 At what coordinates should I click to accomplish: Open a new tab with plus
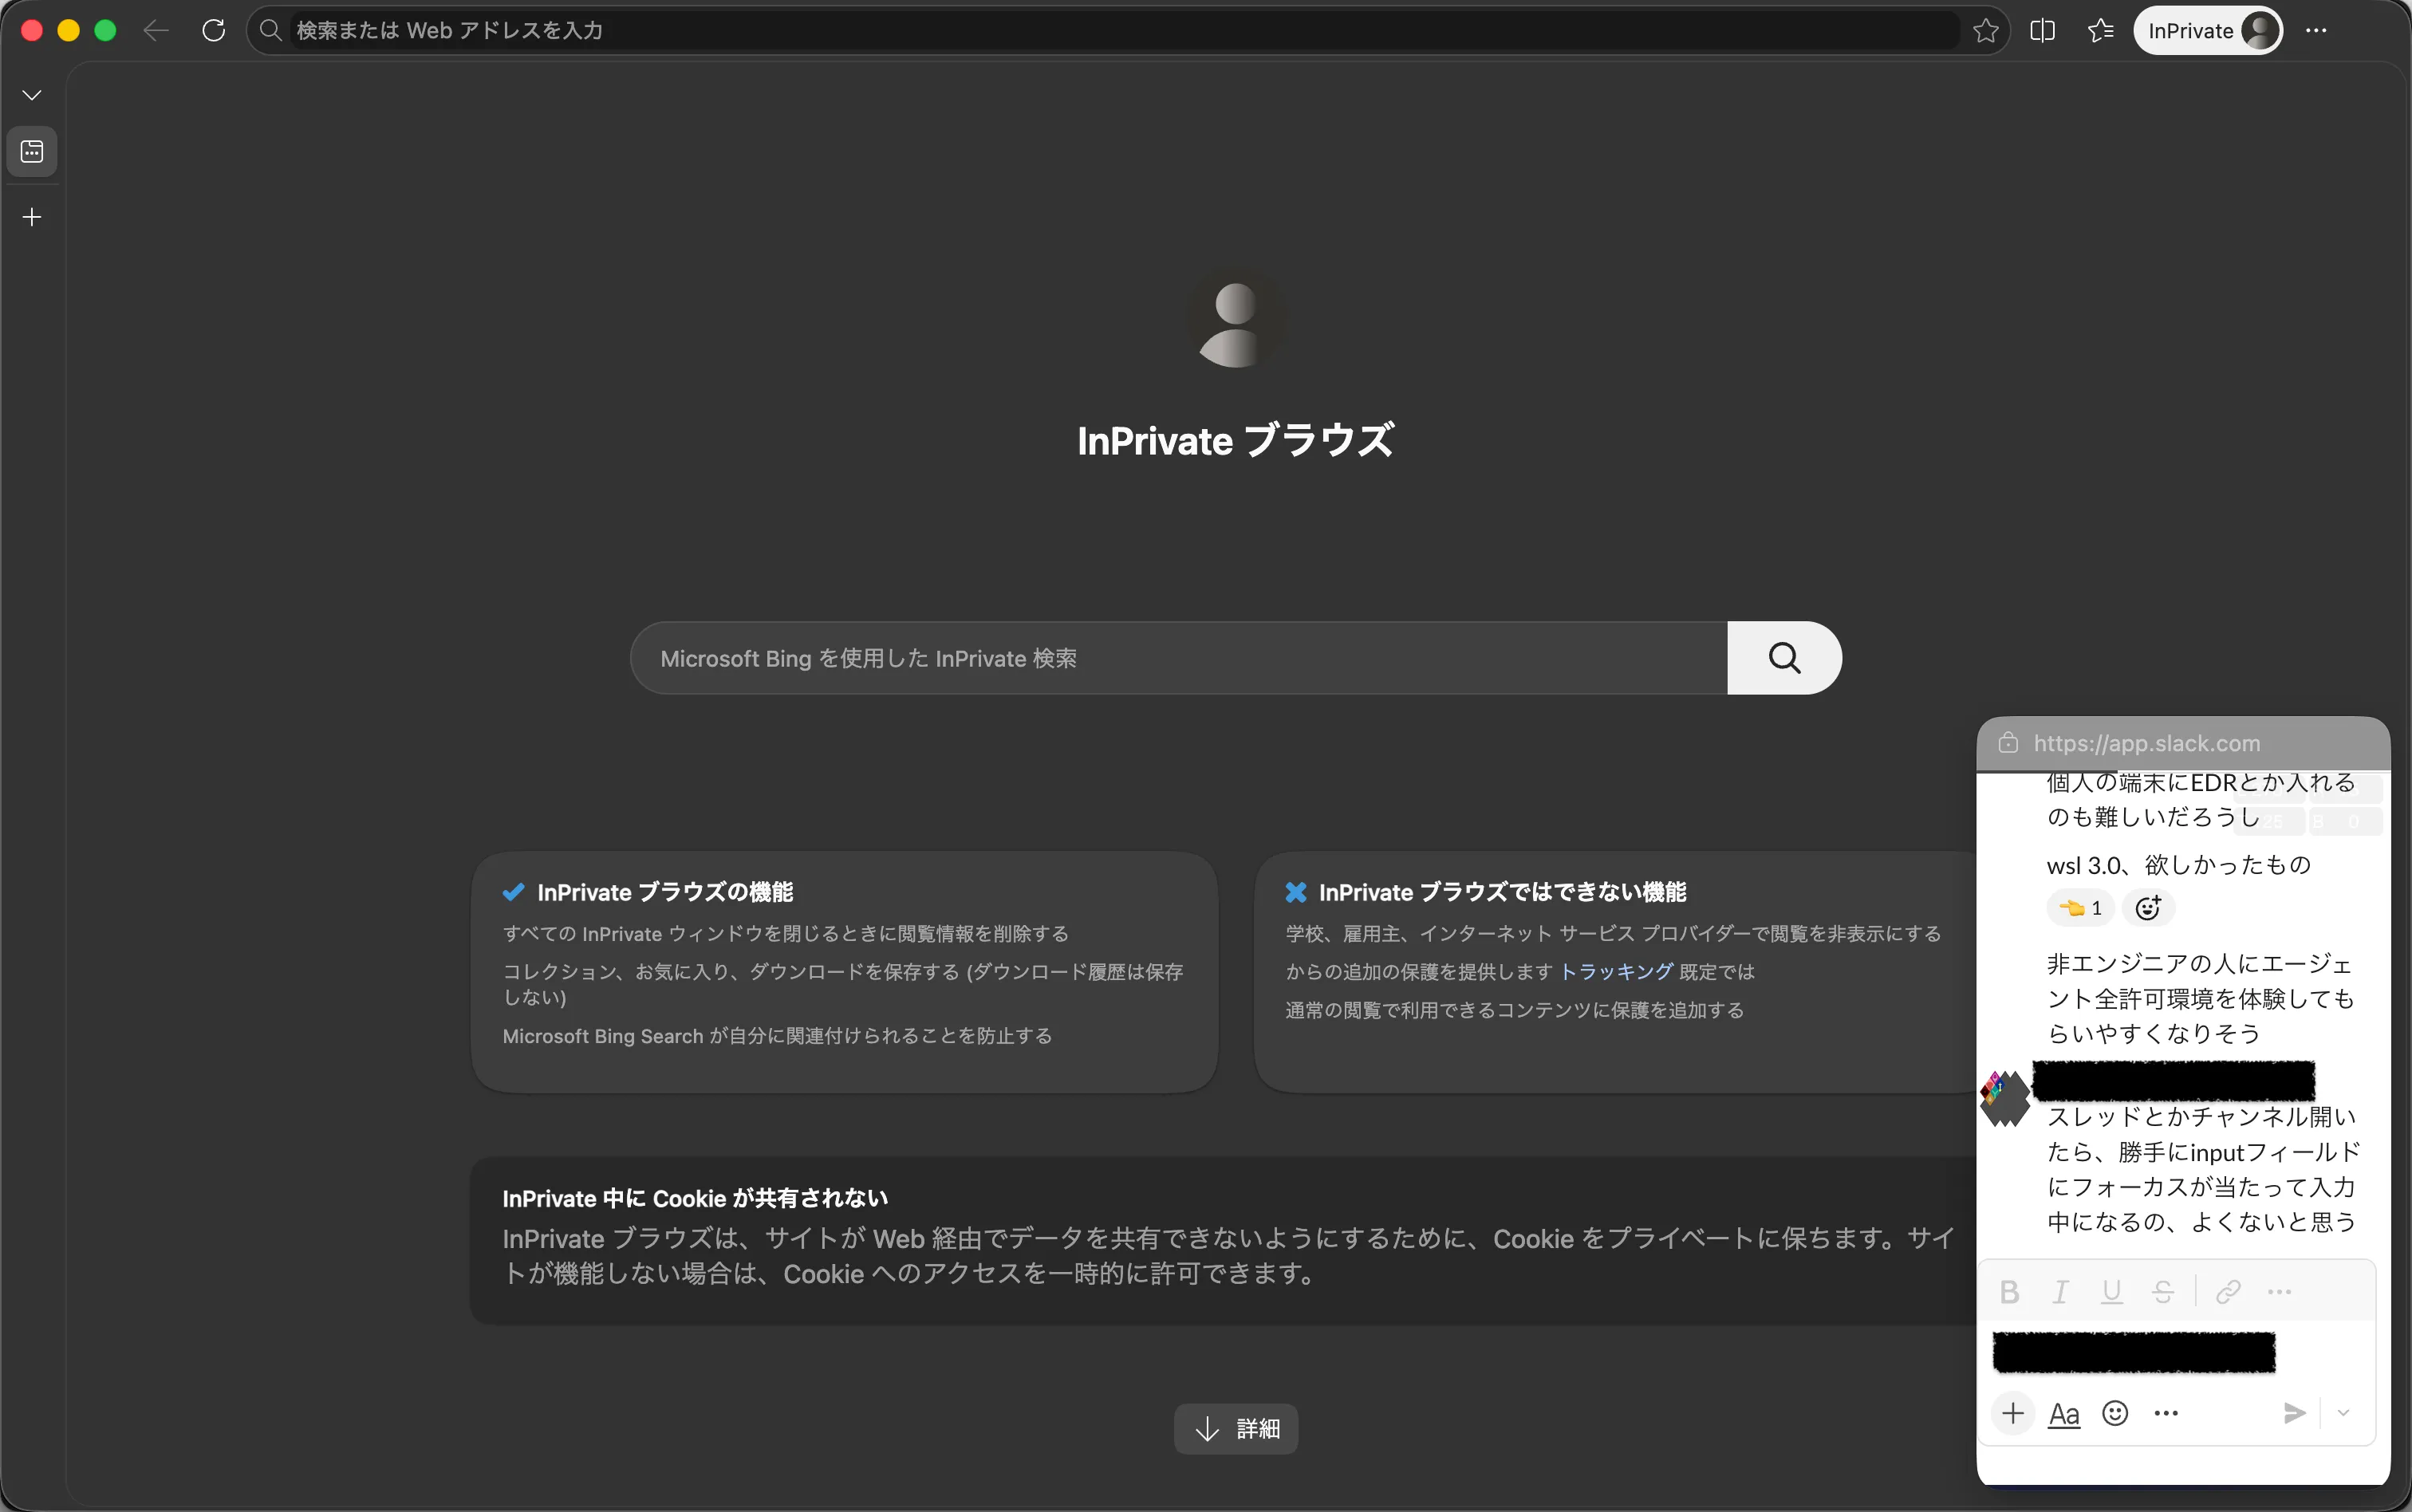(x=32, y=217)
